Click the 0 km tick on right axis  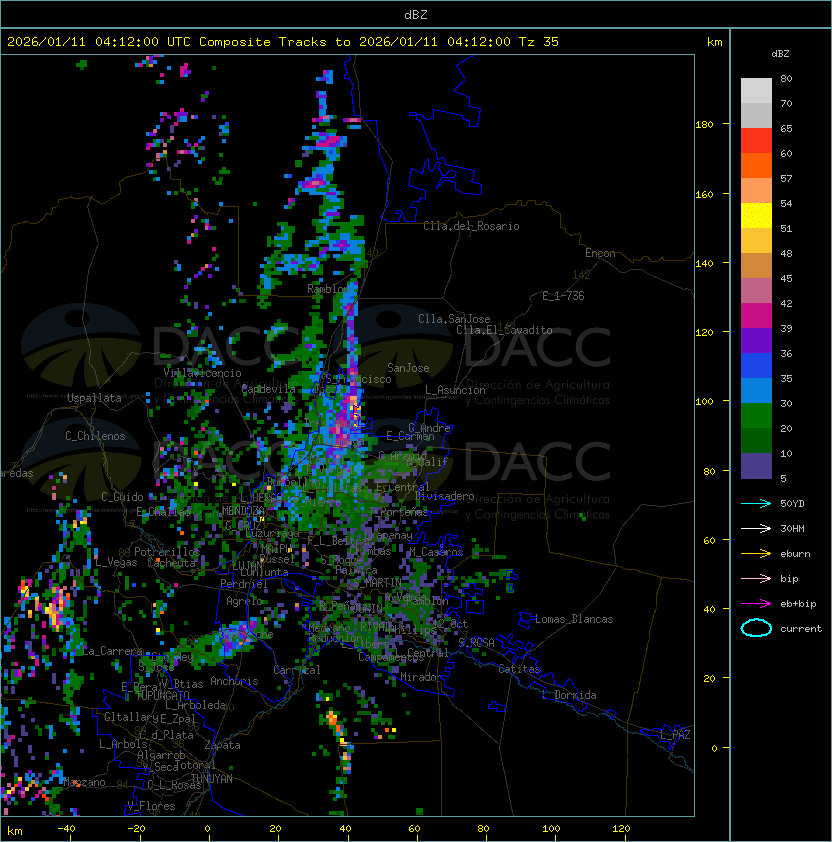[714, 749]
